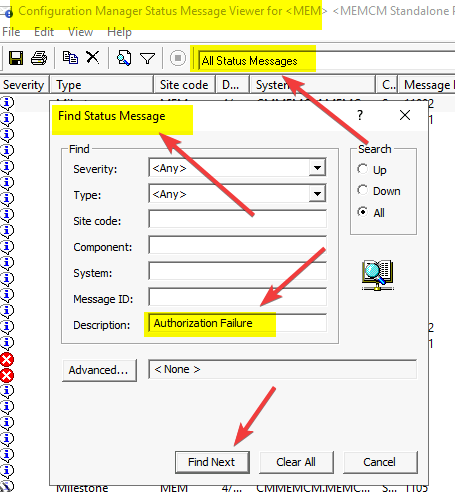The image size is (455, 492).
Task: Open the Help menu
Action: (x=119, y=32)
